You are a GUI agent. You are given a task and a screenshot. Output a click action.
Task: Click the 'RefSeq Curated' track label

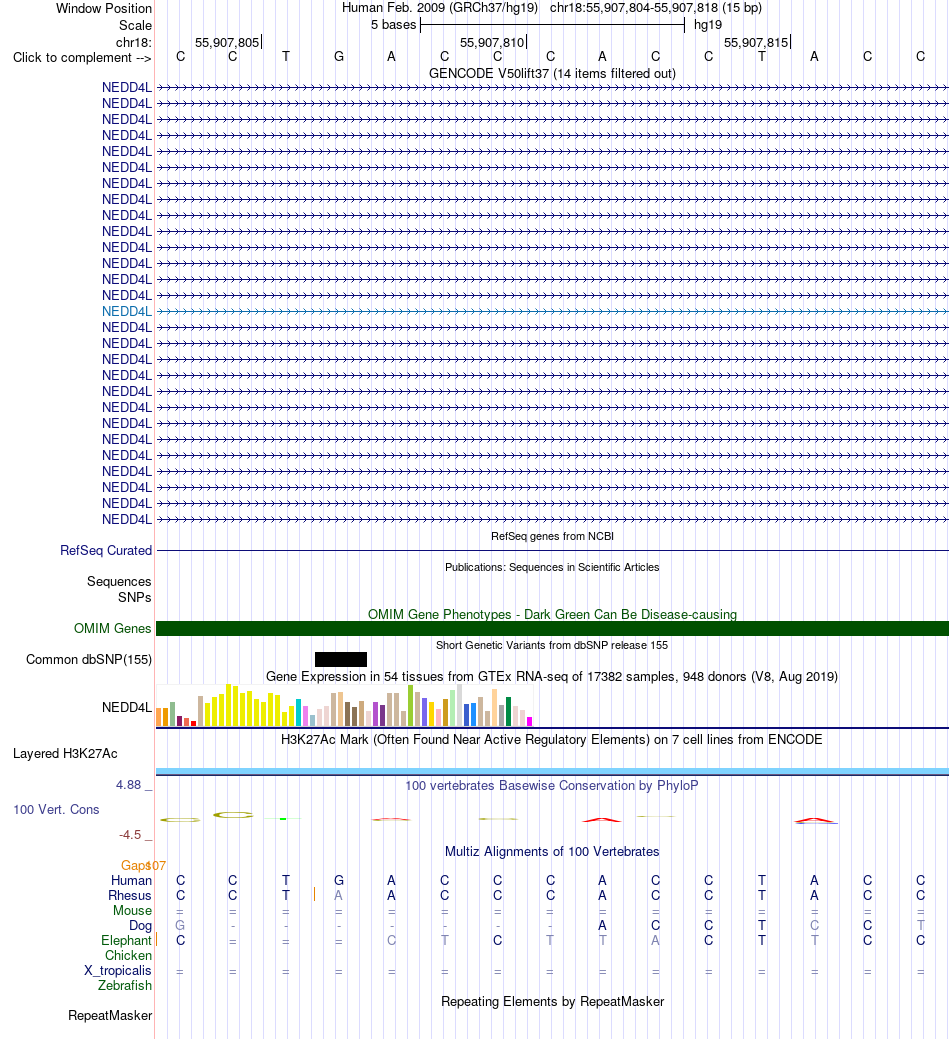(x=106, y=551)
